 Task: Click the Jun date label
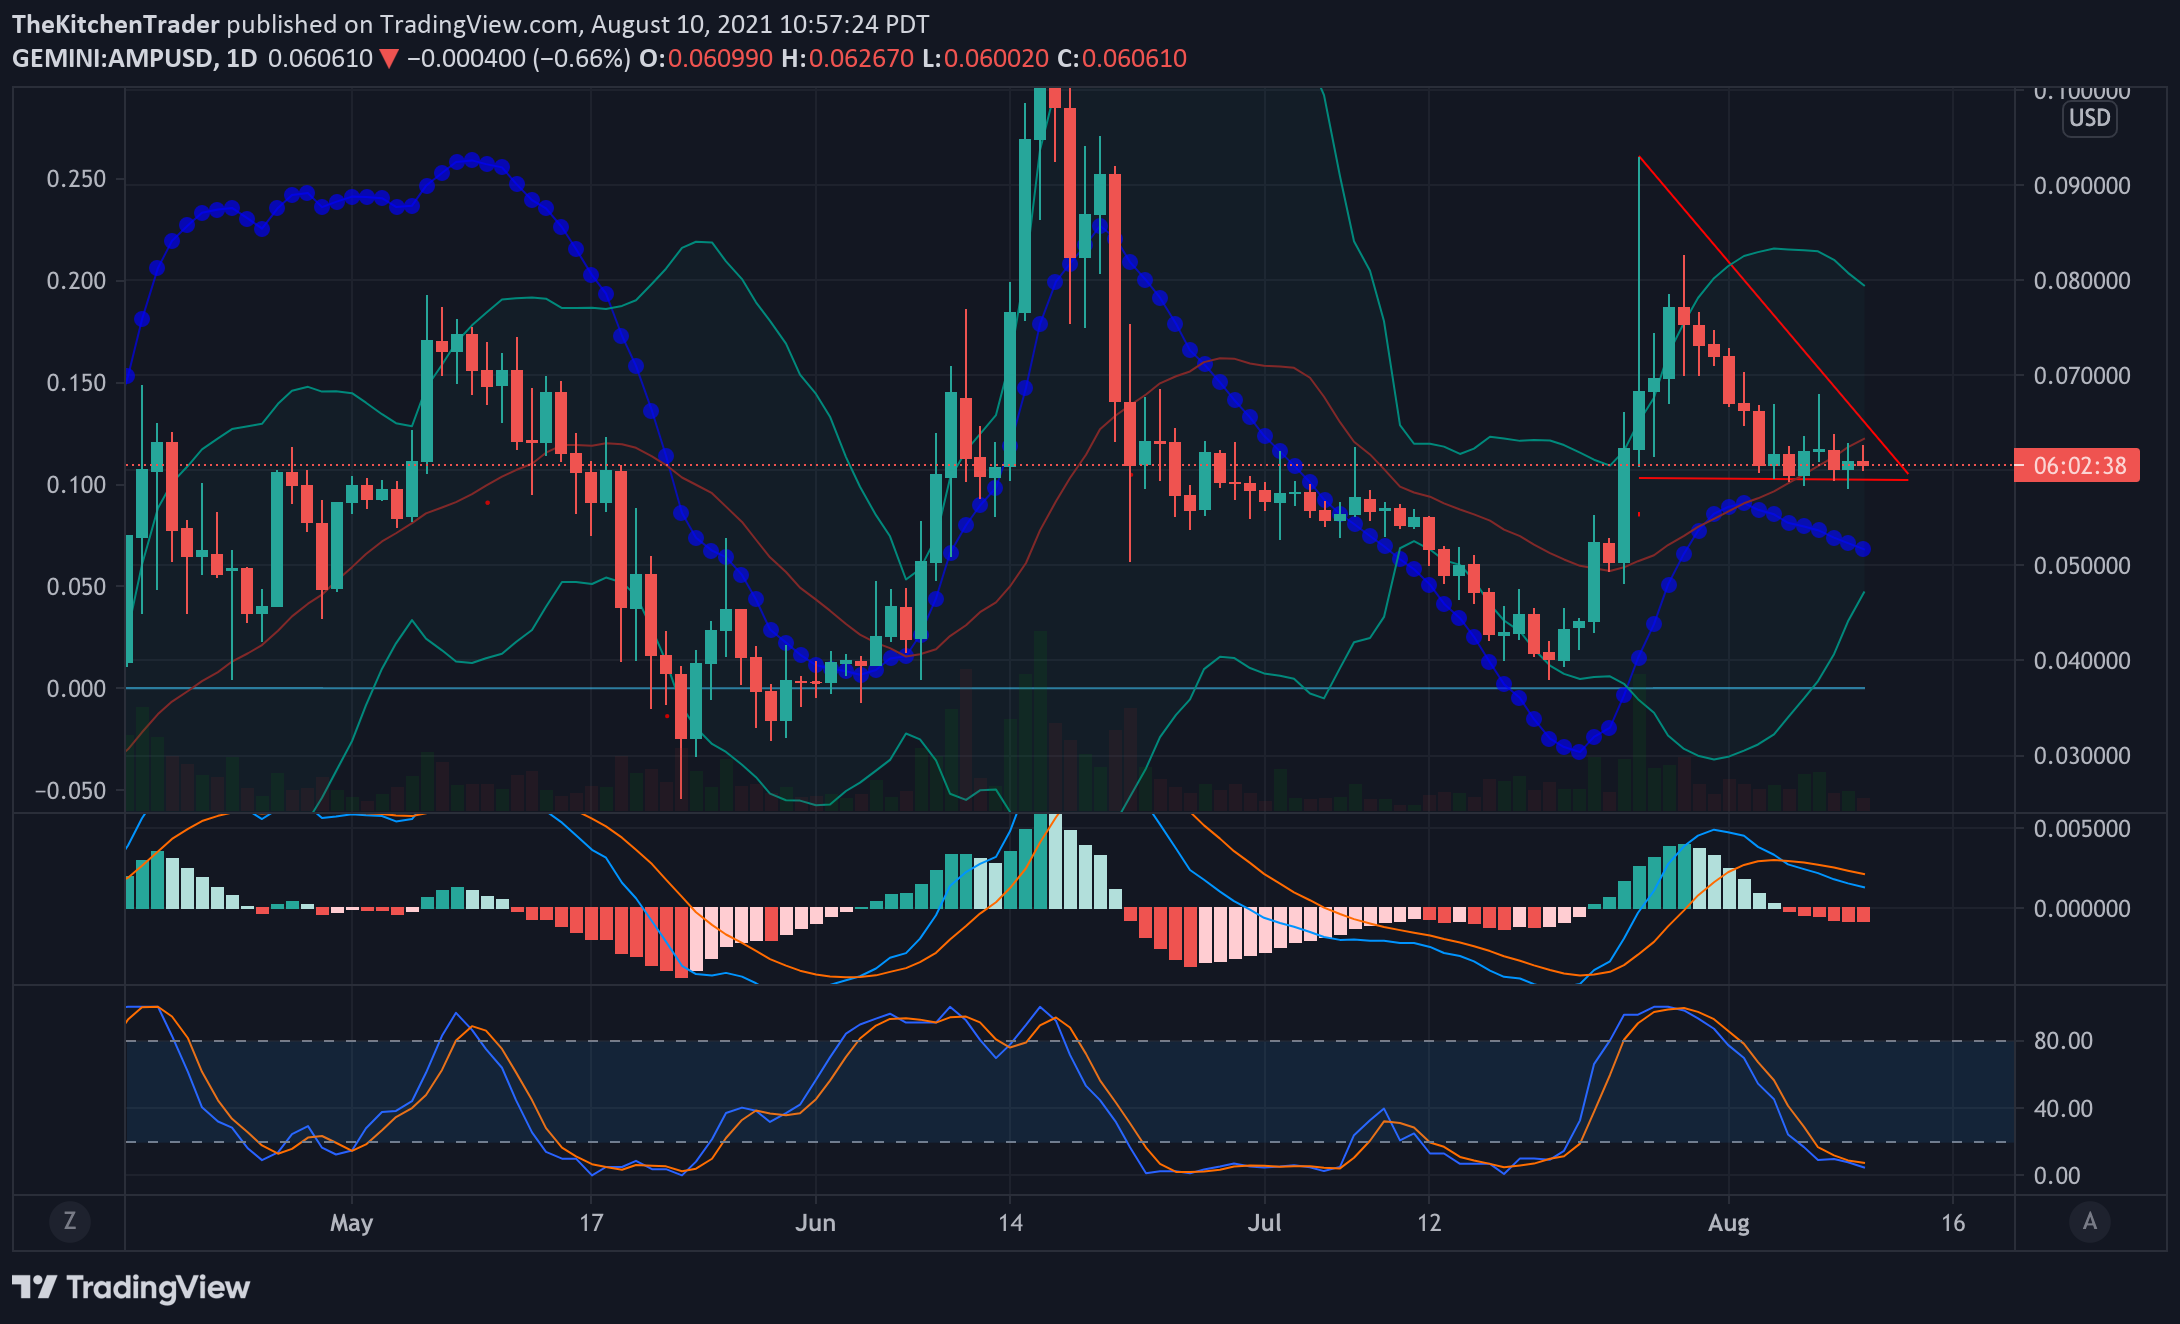pyautogui.click(x=815, y=1223)
